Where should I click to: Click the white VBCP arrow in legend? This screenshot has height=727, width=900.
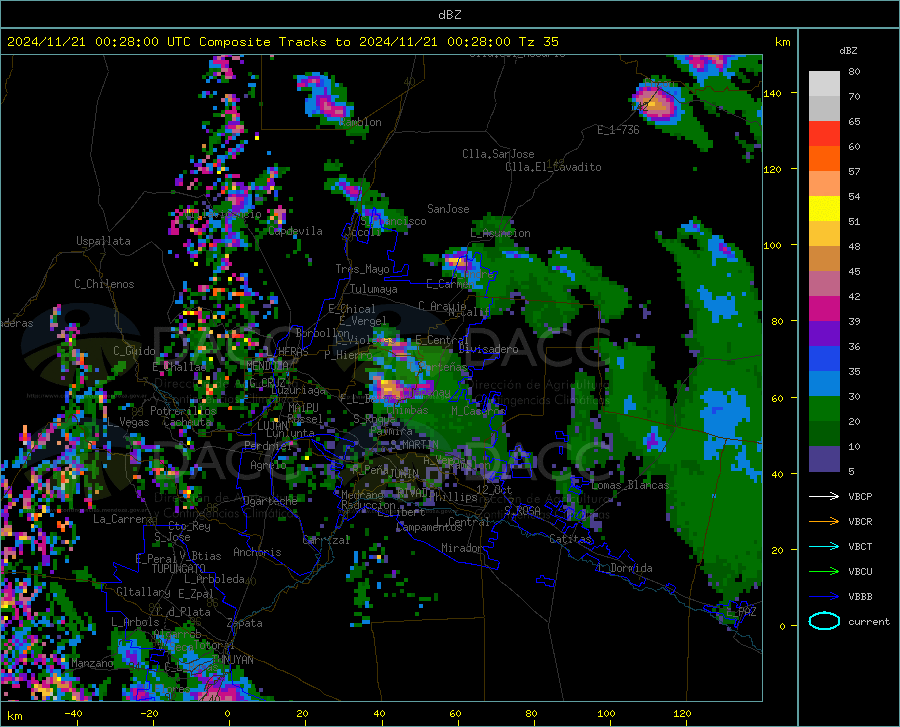[x=824, y=496]
